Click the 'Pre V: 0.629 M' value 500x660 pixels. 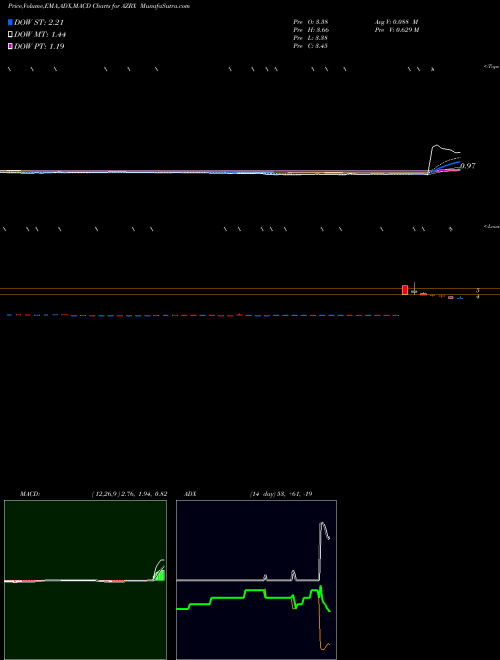pos(397,30)
